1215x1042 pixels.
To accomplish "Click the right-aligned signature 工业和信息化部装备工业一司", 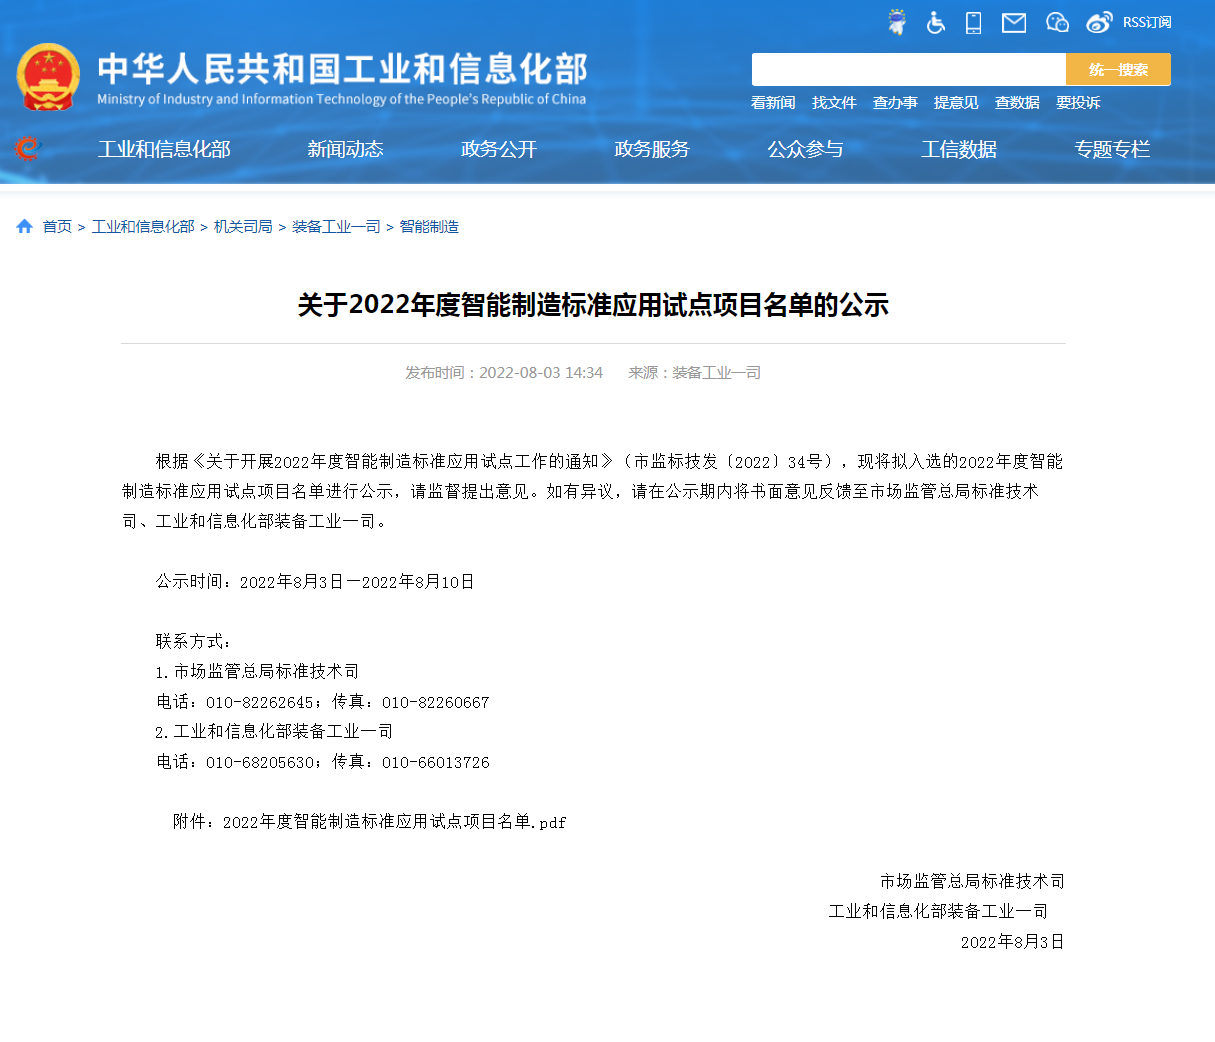I will pos(938,912).
